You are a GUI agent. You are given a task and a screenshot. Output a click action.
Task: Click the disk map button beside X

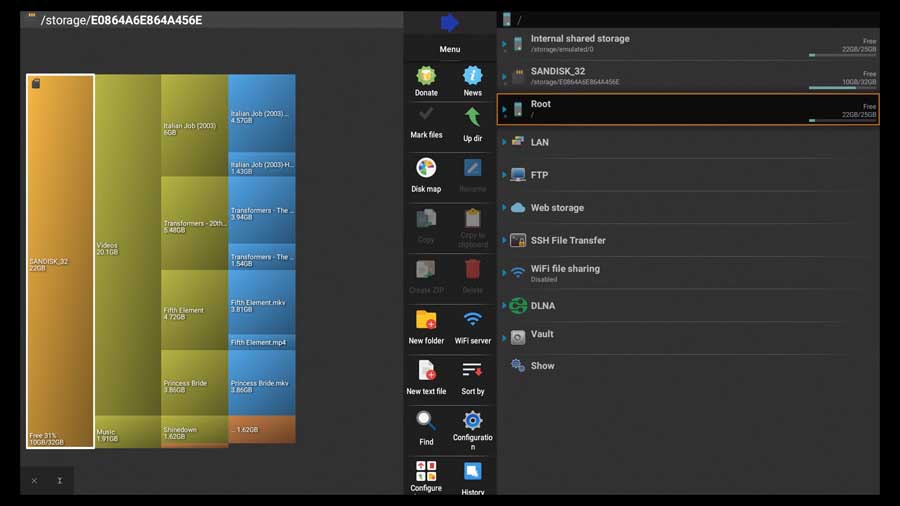60,481
